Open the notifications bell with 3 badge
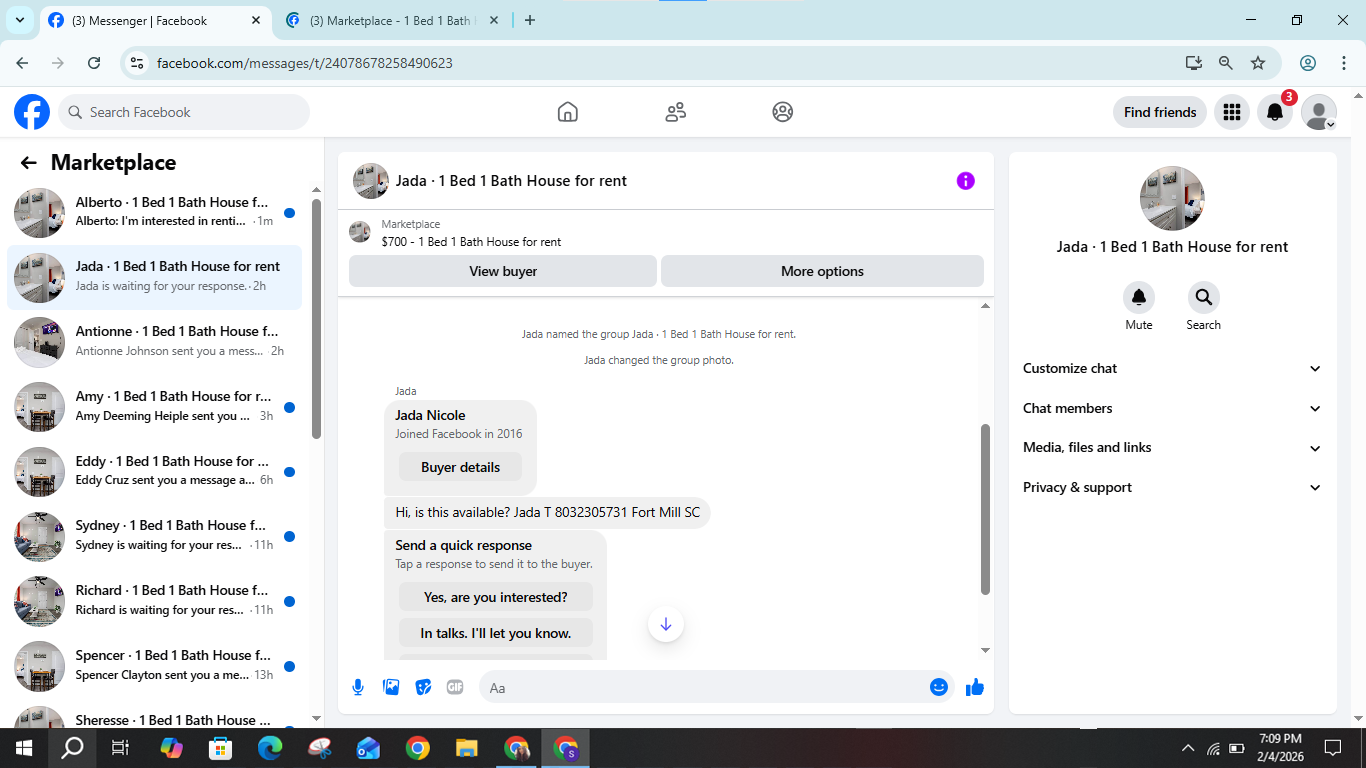This screenshot has height=768, width=1366. click(1275, 112)
